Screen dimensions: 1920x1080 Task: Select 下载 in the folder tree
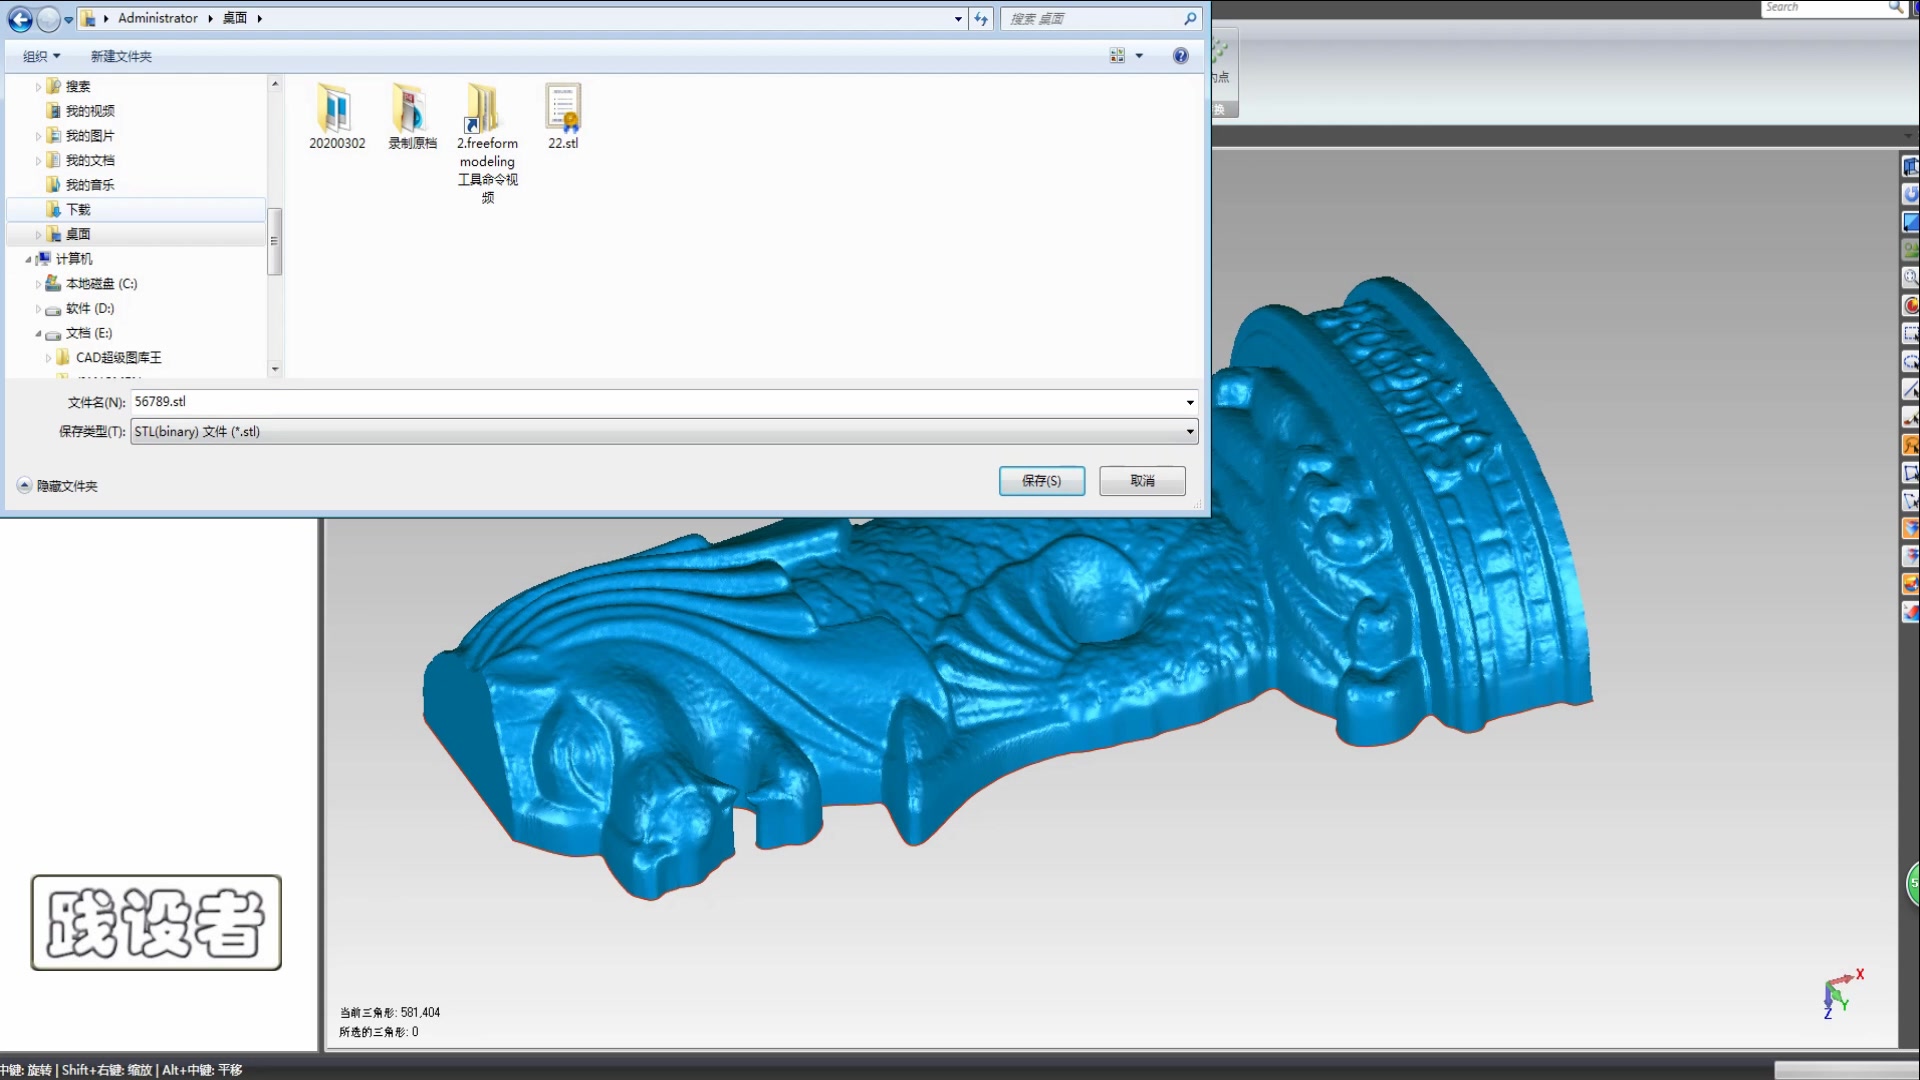click(x=78, y=209)
